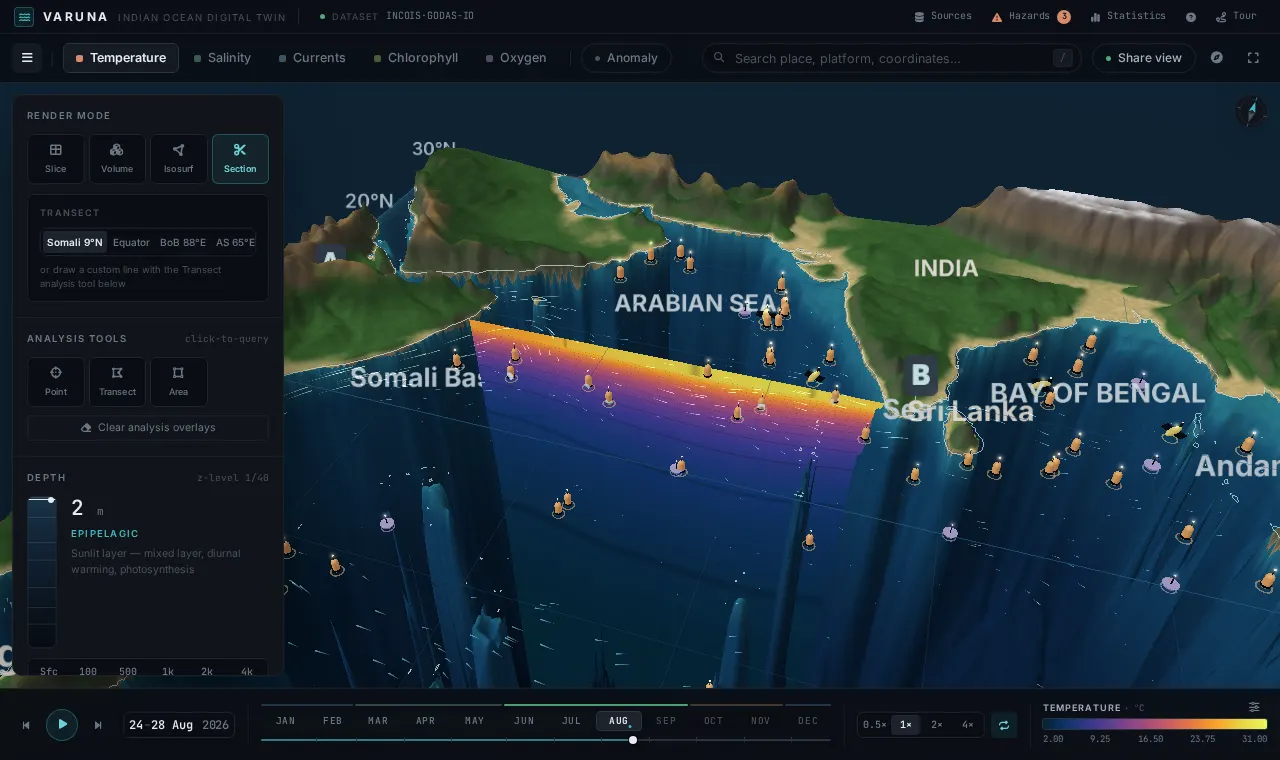Open the date range 24-28 Aug 2026 picker
Screen dimensions: 1280x760
point(179,725)
